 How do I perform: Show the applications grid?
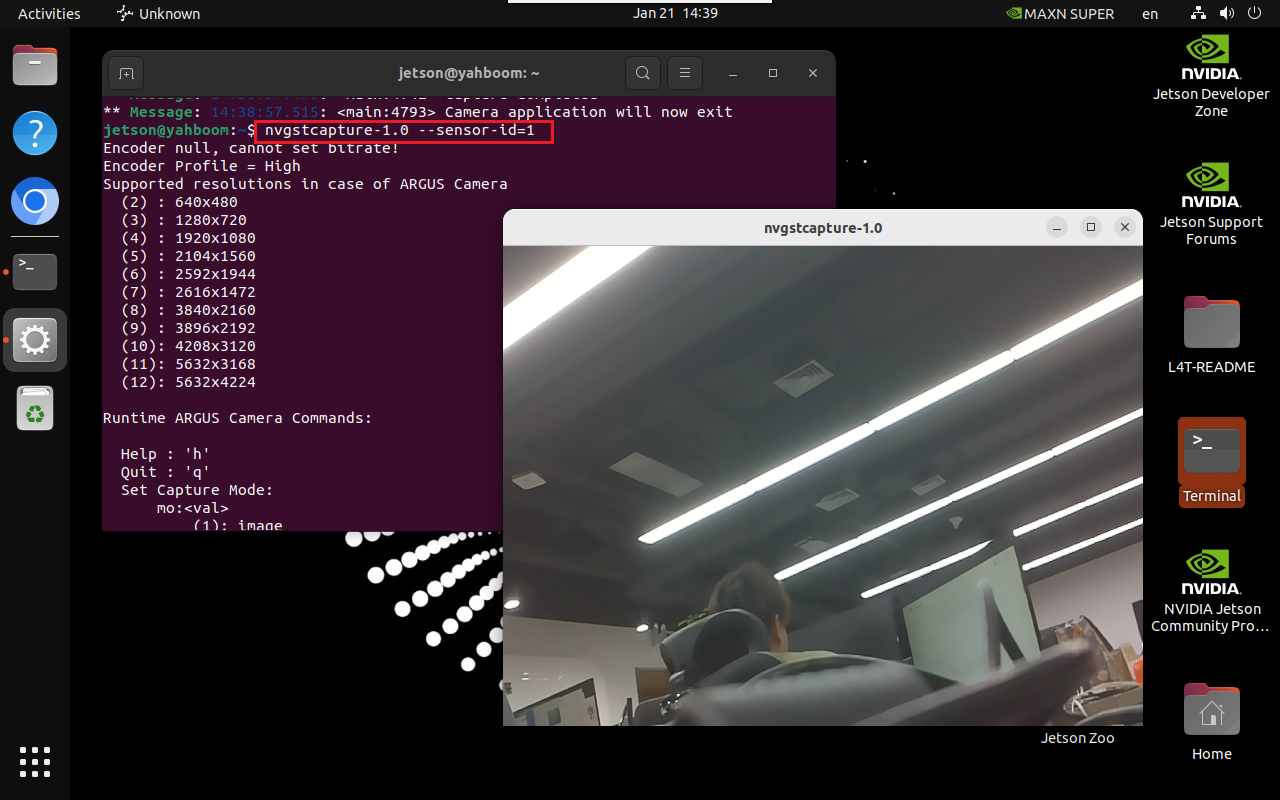coord(35,761)
